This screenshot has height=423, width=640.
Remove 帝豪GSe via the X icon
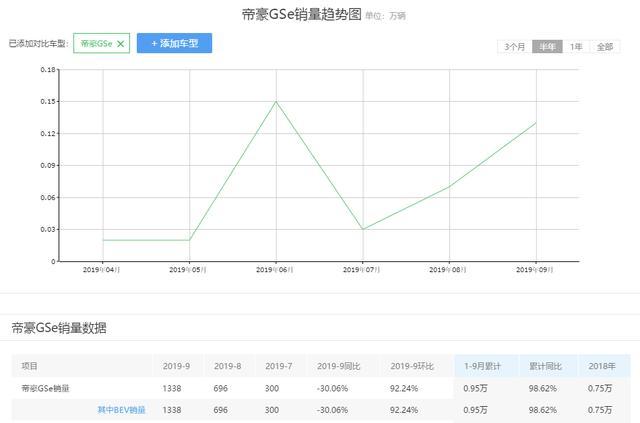coord(120,44)
